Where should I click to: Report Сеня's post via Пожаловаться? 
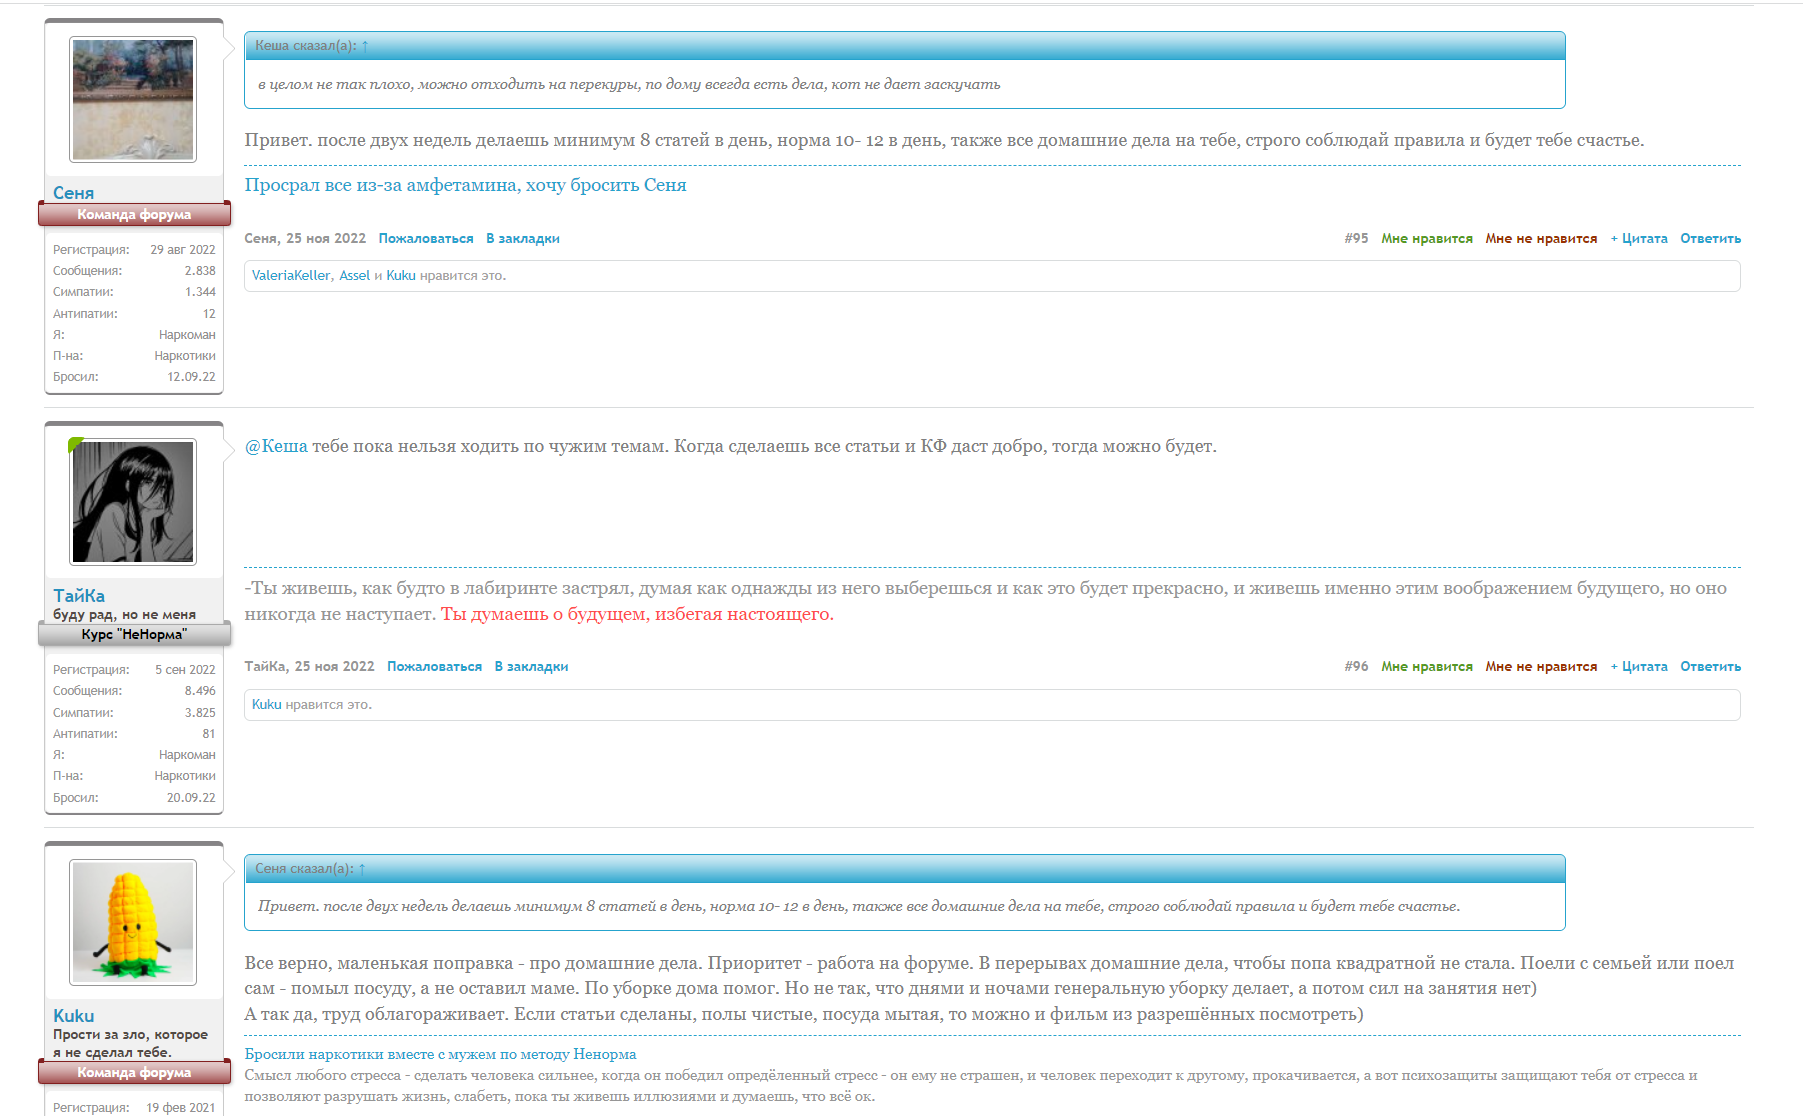(x=426, y=239)
